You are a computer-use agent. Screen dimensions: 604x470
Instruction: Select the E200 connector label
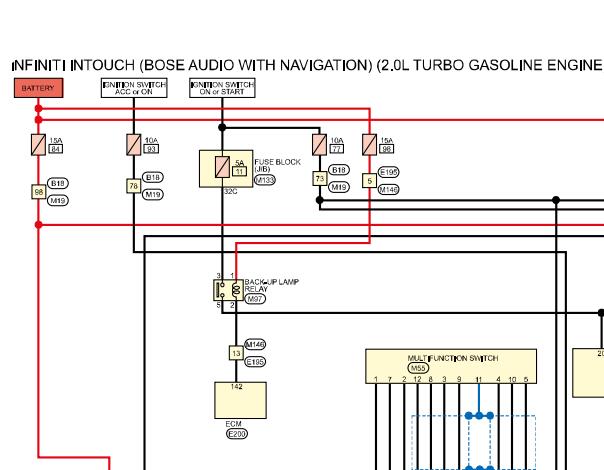click(237, 434)
